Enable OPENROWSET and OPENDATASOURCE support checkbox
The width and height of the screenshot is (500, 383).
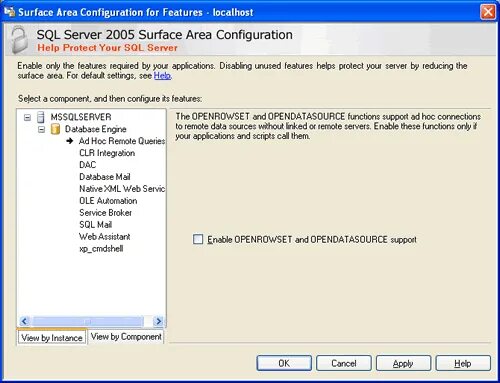tap(198, 239)
